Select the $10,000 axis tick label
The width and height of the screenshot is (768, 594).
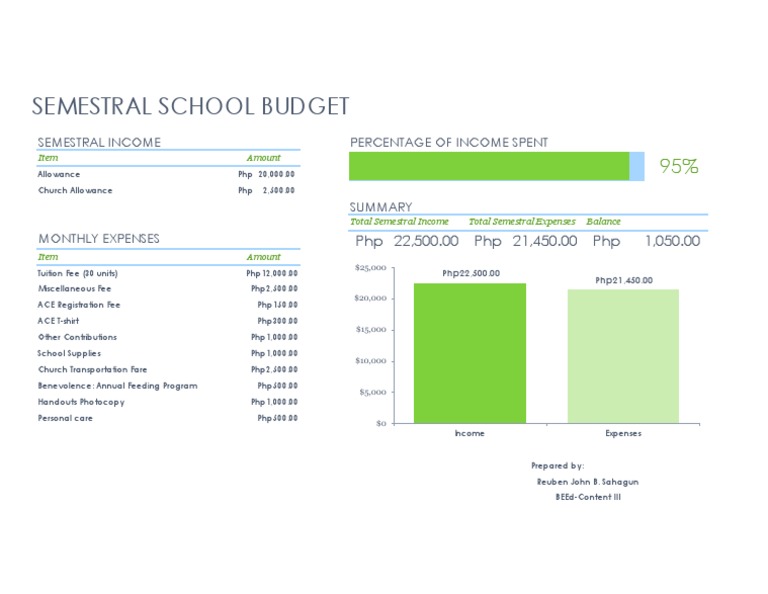pos(371,361)
